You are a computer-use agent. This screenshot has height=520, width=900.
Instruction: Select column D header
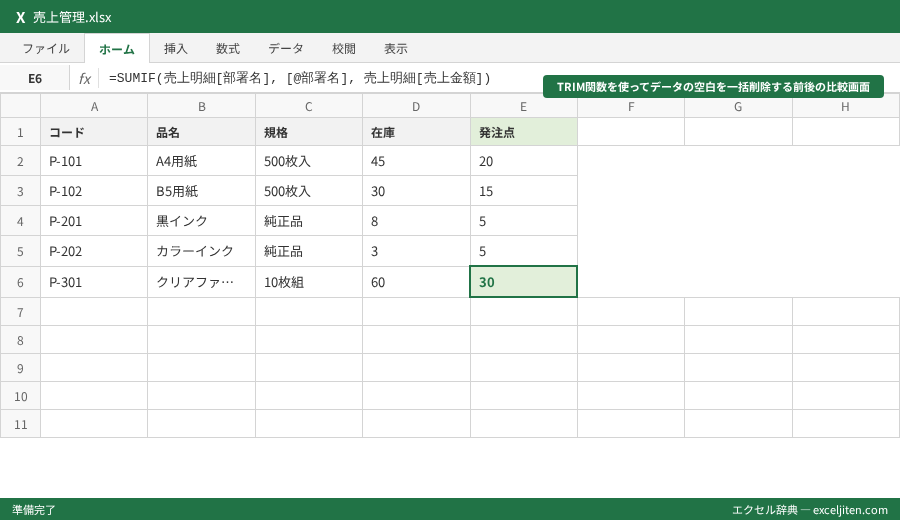coord(416,106)
